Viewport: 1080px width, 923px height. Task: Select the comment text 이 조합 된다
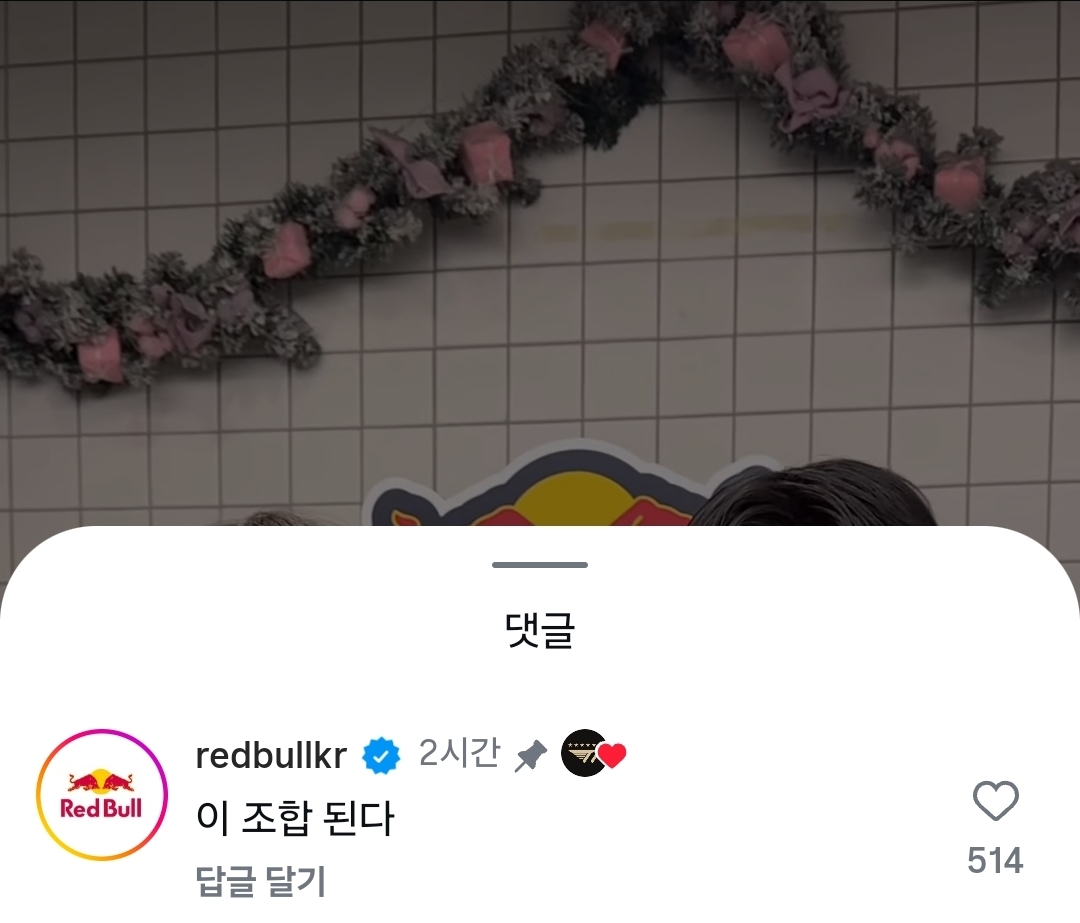coord(295,818)
